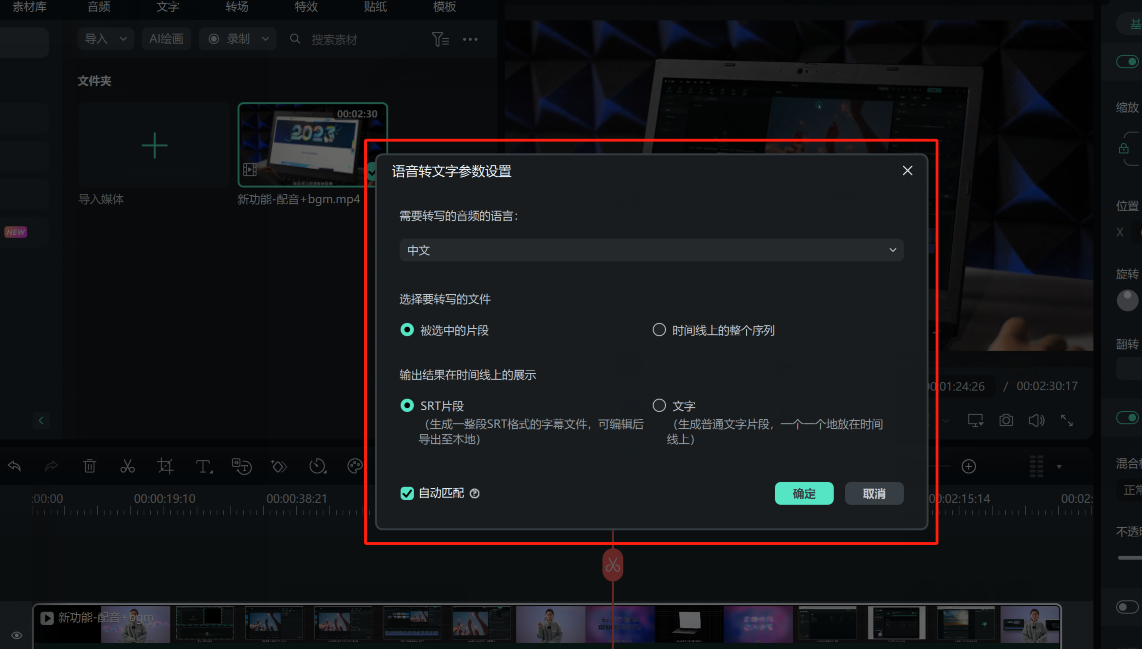The height and width of the screenshot is (649, 1142).
Task: Cancel the dialog with 取消
Action: coord(874,493)
